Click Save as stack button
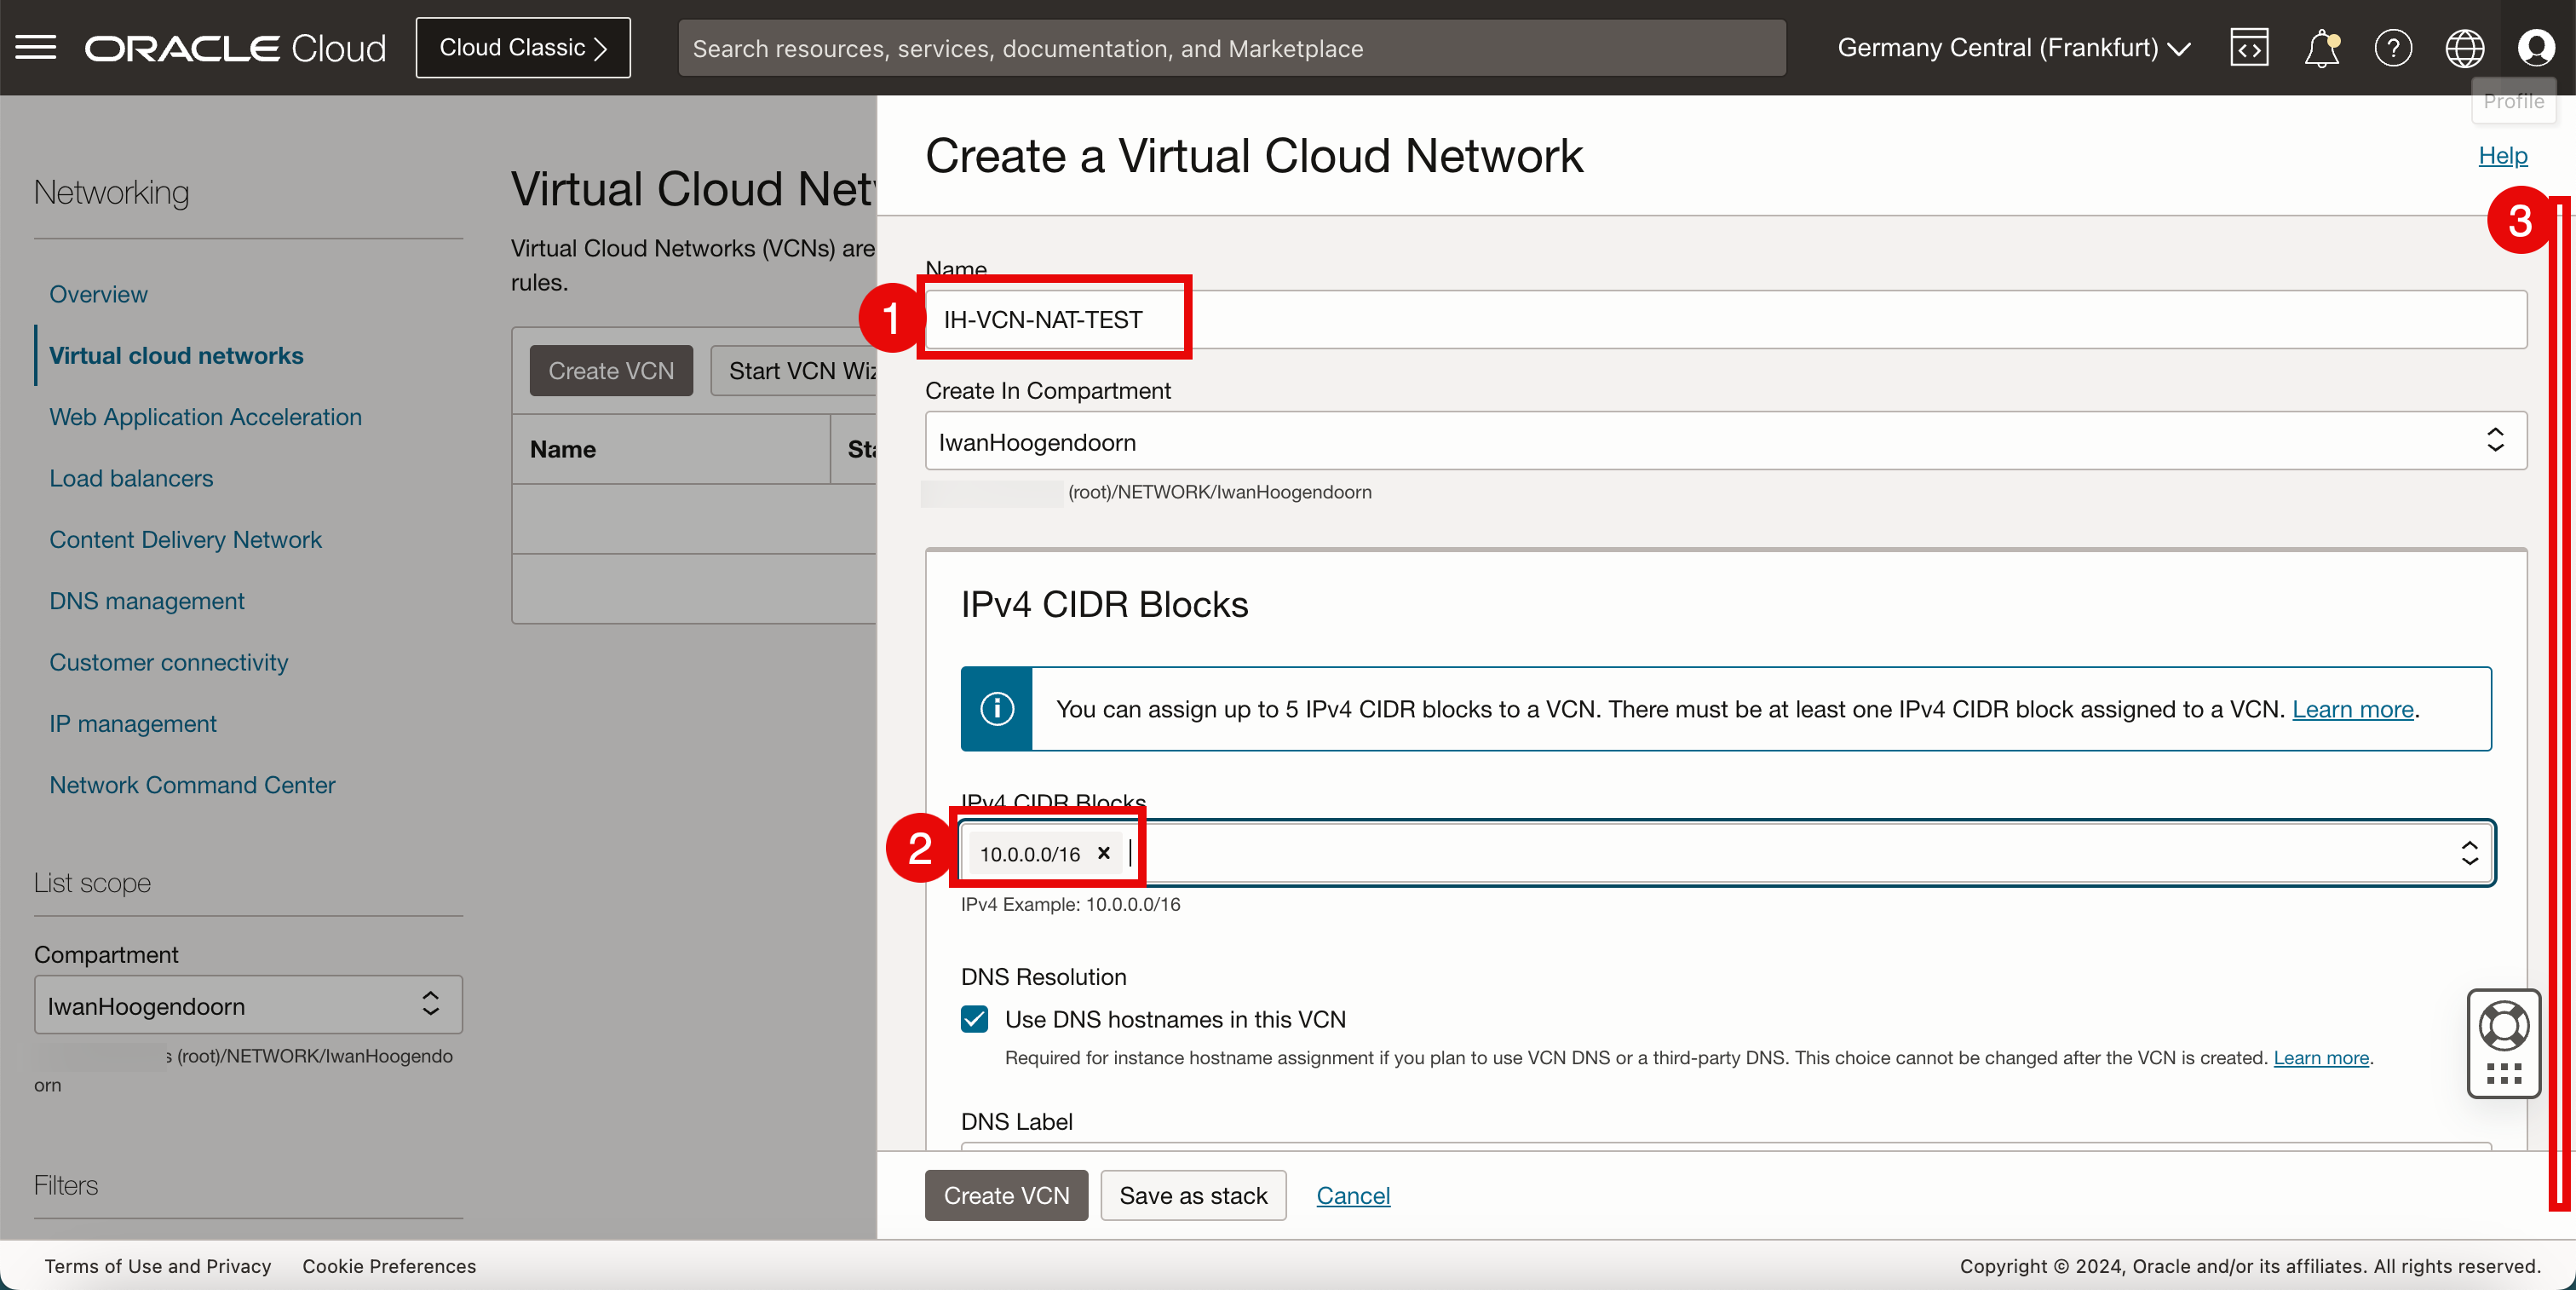 tap(1193, 1196)
